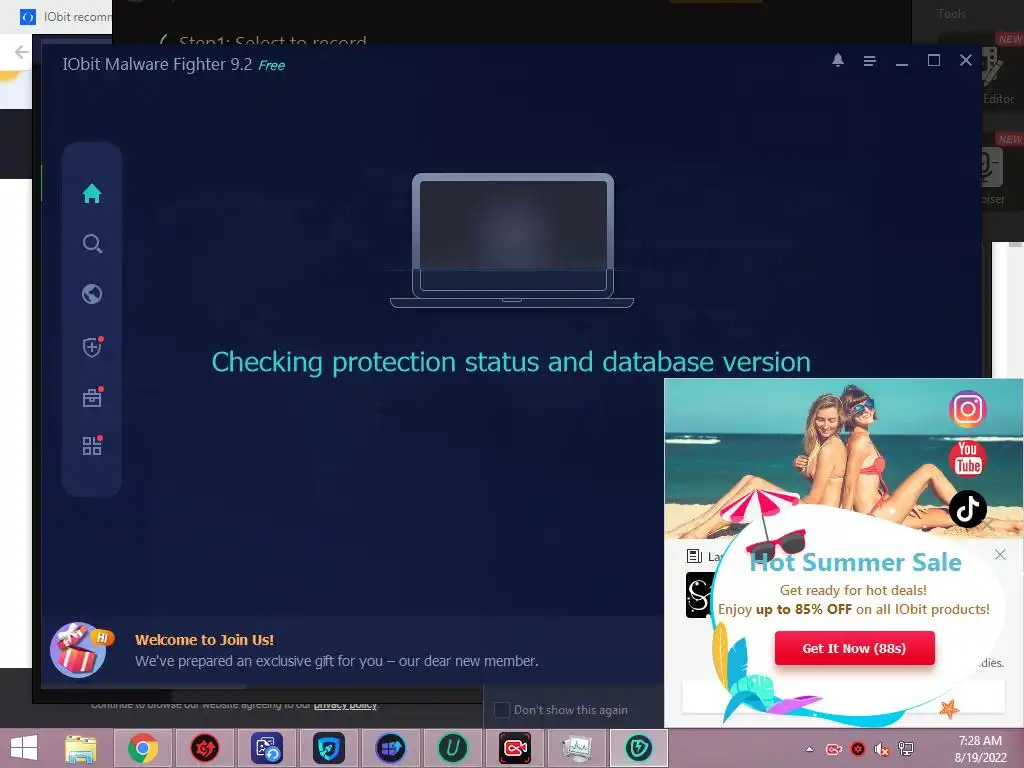Click the network tray icon
The height and width of the screenshot is (768, 1024).
click(906, 749)
